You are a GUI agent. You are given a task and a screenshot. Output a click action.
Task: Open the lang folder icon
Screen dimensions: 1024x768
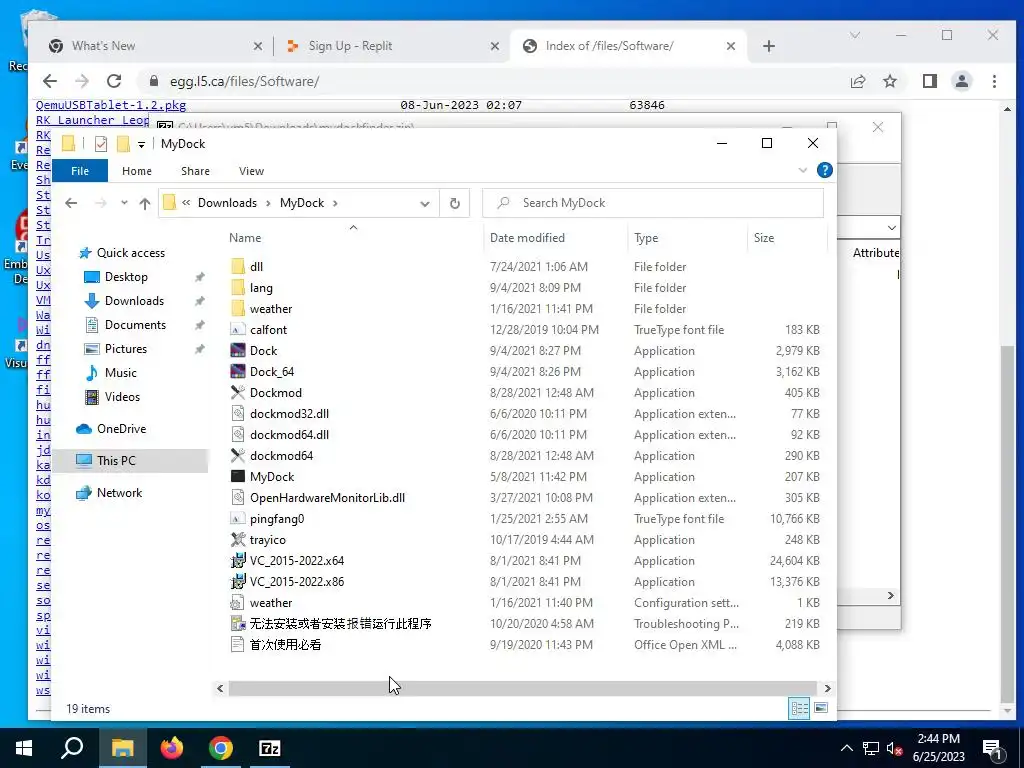click(238, 287)
